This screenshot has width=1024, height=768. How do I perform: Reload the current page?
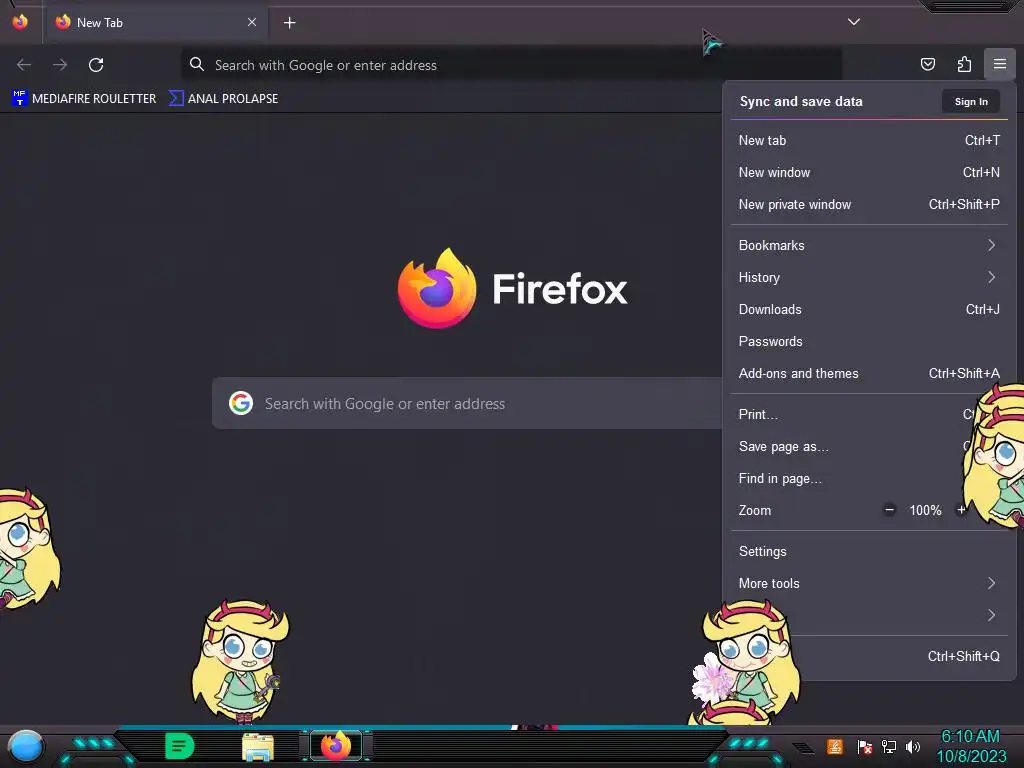(96, 65)
